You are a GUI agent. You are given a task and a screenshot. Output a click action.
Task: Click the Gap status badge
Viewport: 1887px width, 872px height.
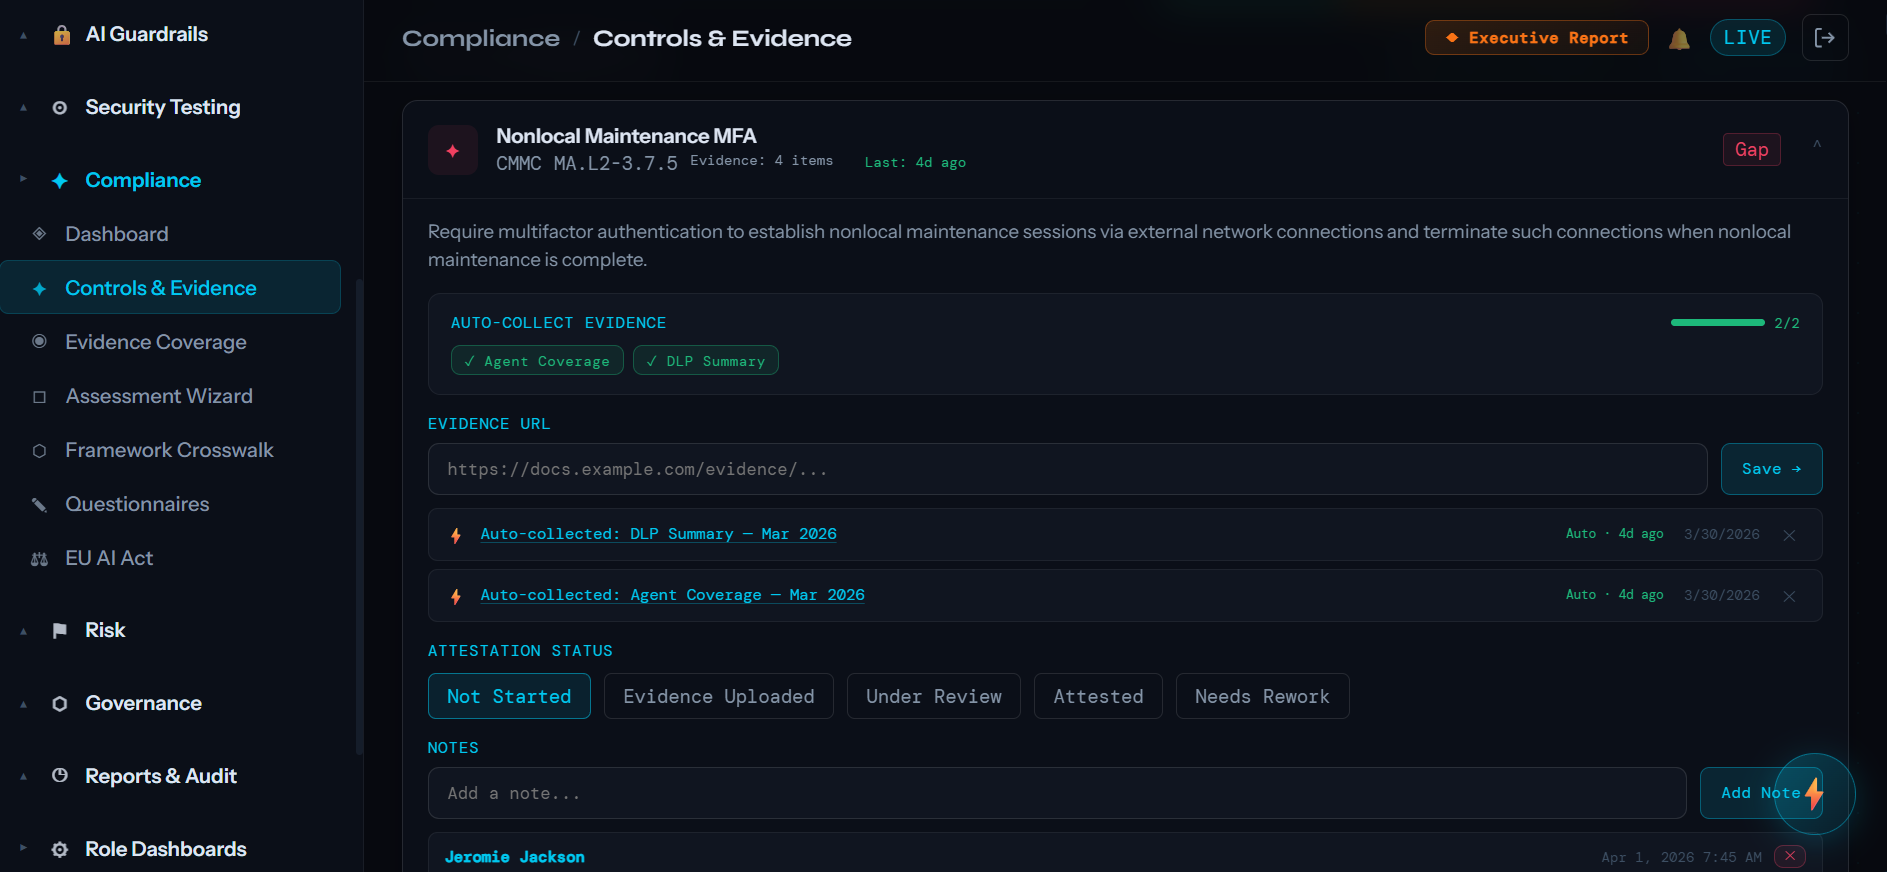(x=1751, y=150)
